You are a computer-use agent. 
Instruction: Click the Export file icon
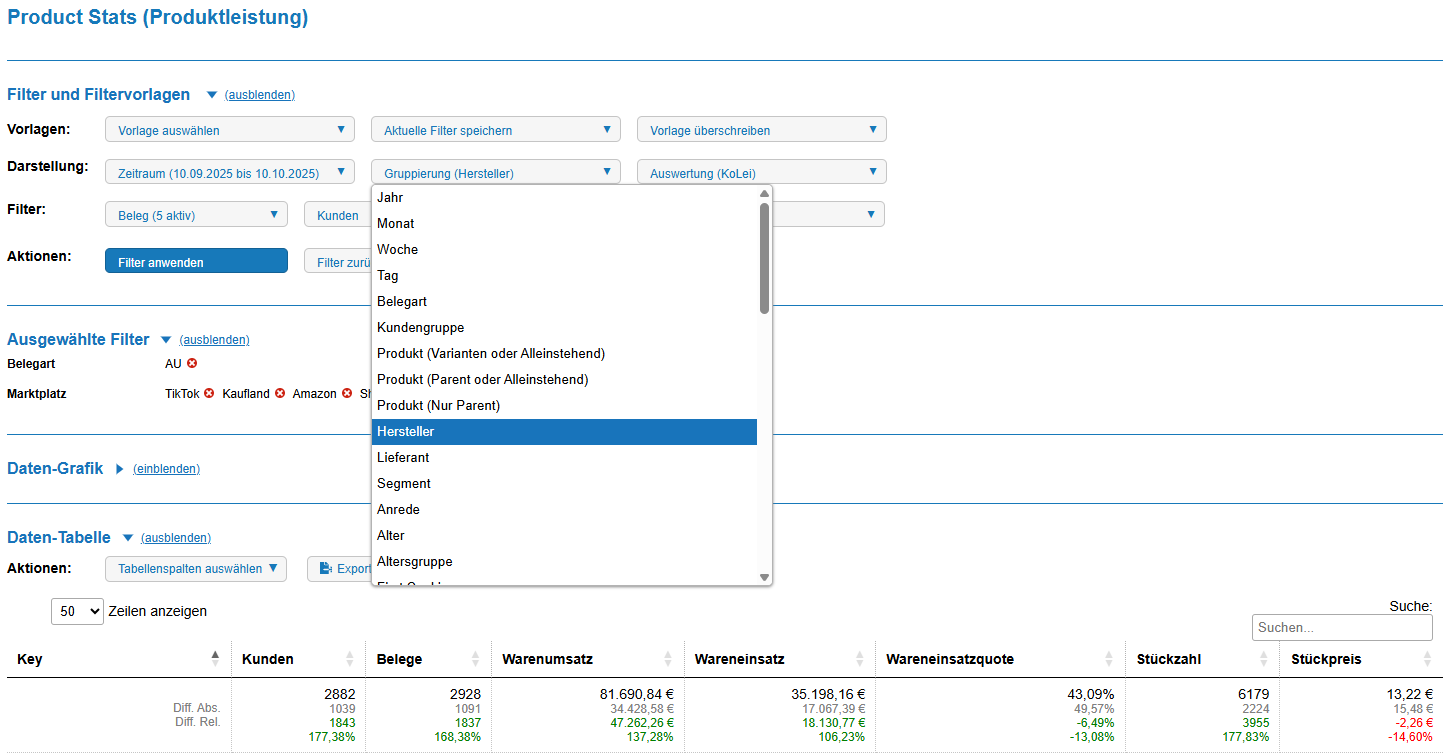pos(326,569)
